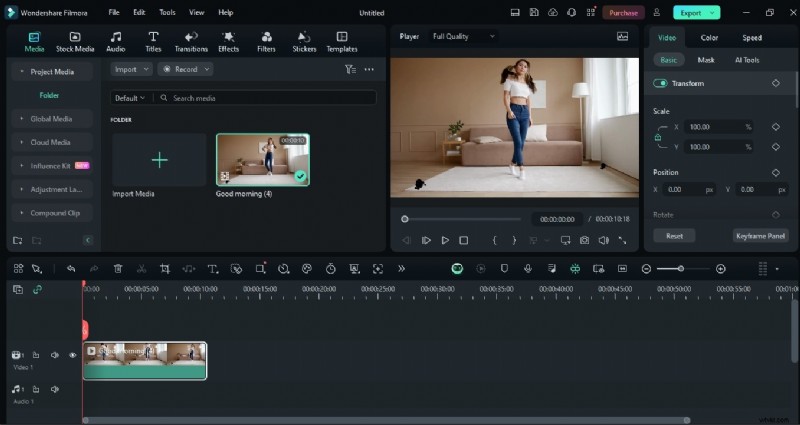The image size is (800, 425).
Task: Add keyframe for Scale X
Action: click(x=776, y=127)
